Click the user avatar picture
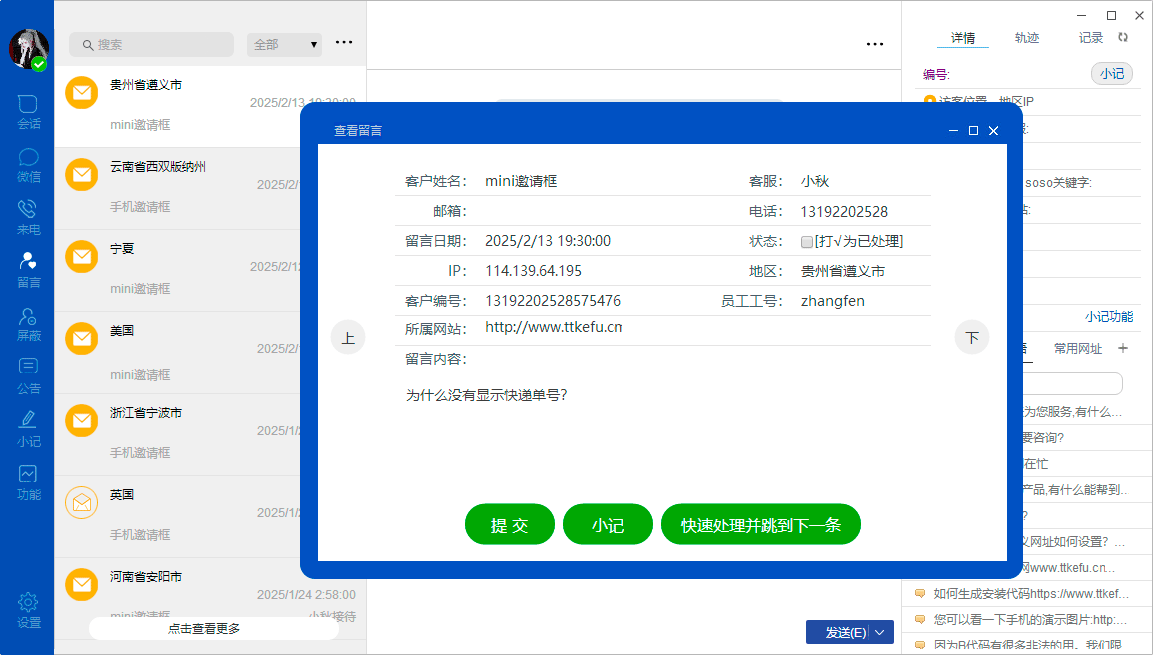This screenshot has height=655, width=1153. click(x=29, y=49)
